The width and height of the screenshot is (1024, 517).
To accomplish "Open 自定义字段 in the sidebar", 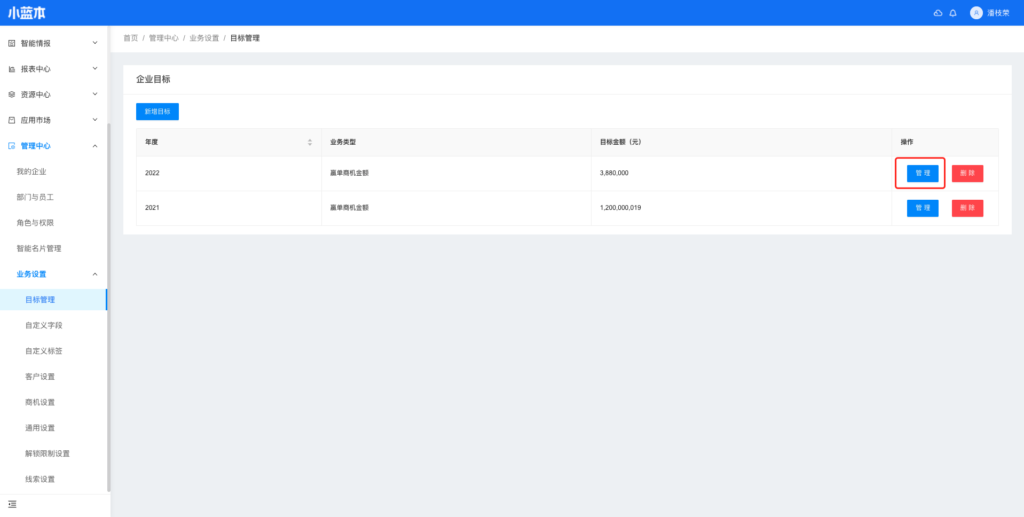I will tap(50, 326).
